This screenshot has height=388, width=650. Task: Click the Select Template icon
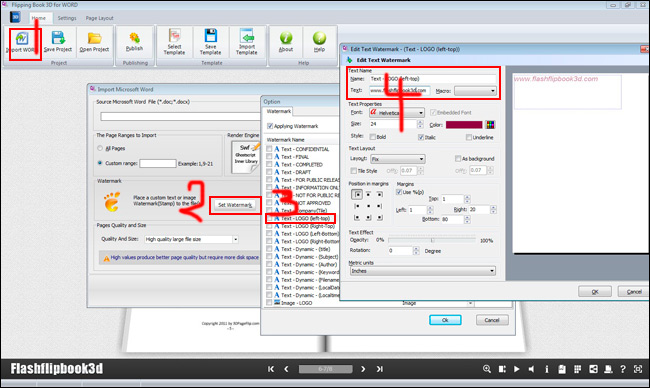(175, 36)
